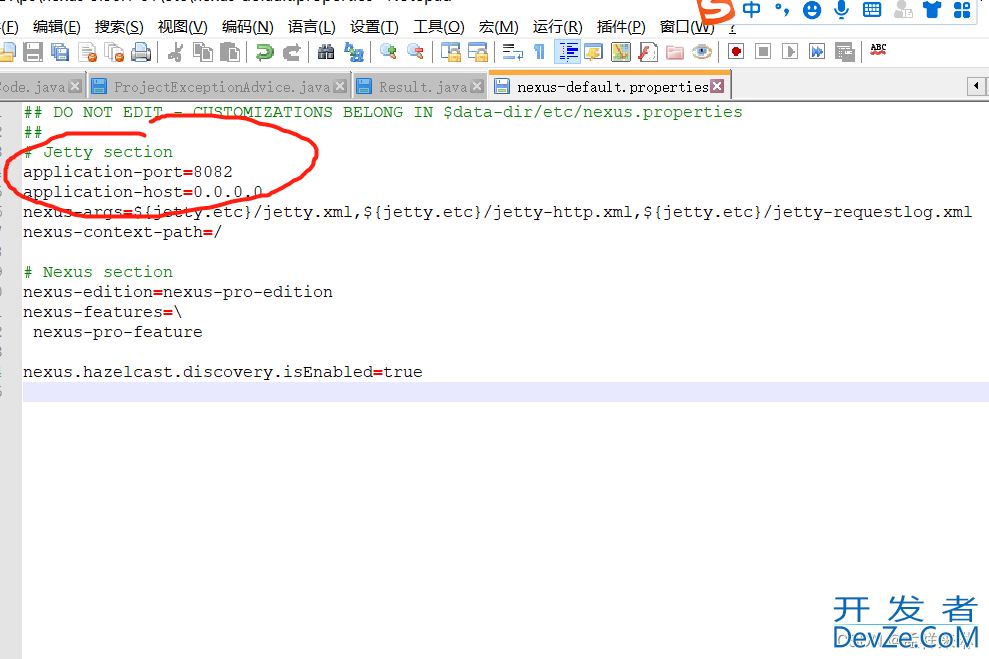Open Find dialog with binoculars icon

pyautogui.click(x=326, y=52)
